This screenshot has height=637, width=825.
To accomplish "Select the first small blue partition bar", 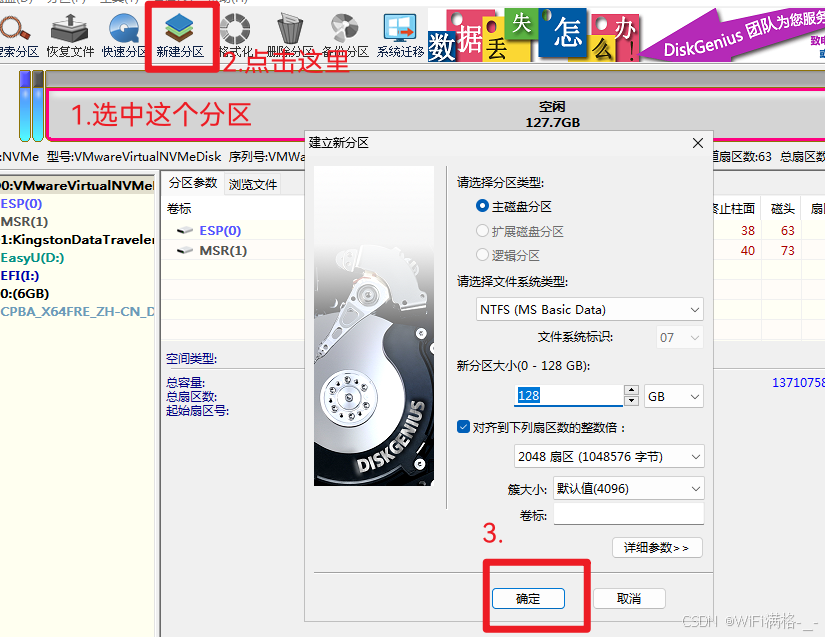I will [x=25, y=106].
